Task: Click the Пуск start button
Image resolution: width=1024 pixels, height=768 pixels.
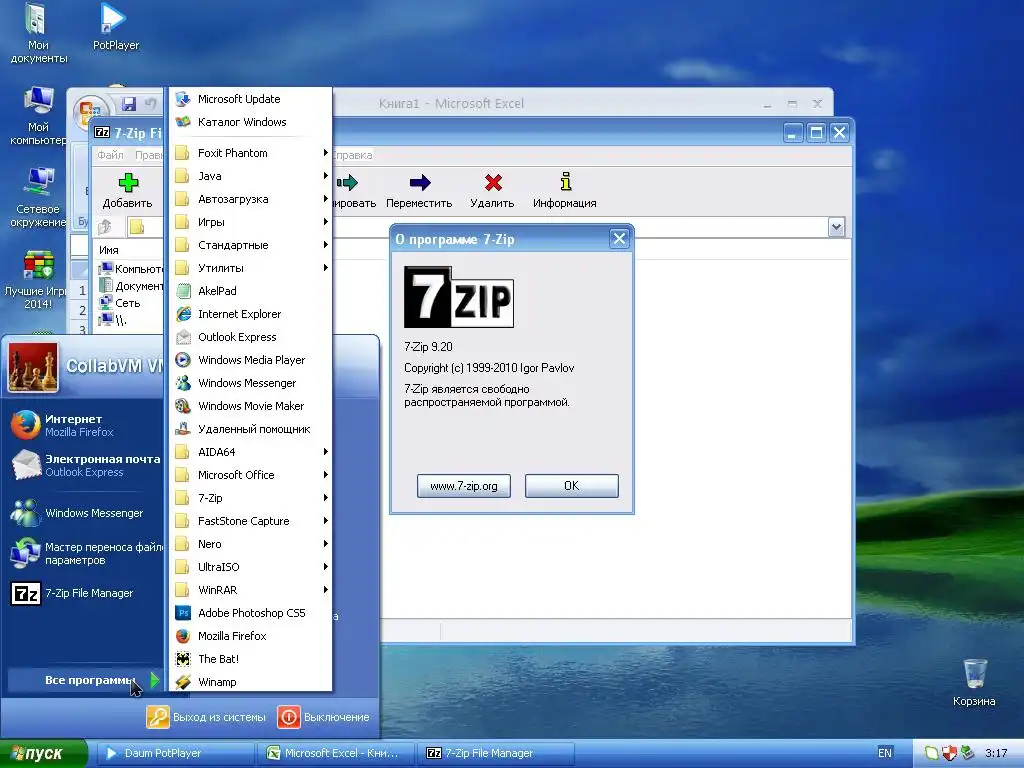Action: [x=43, y=754]
